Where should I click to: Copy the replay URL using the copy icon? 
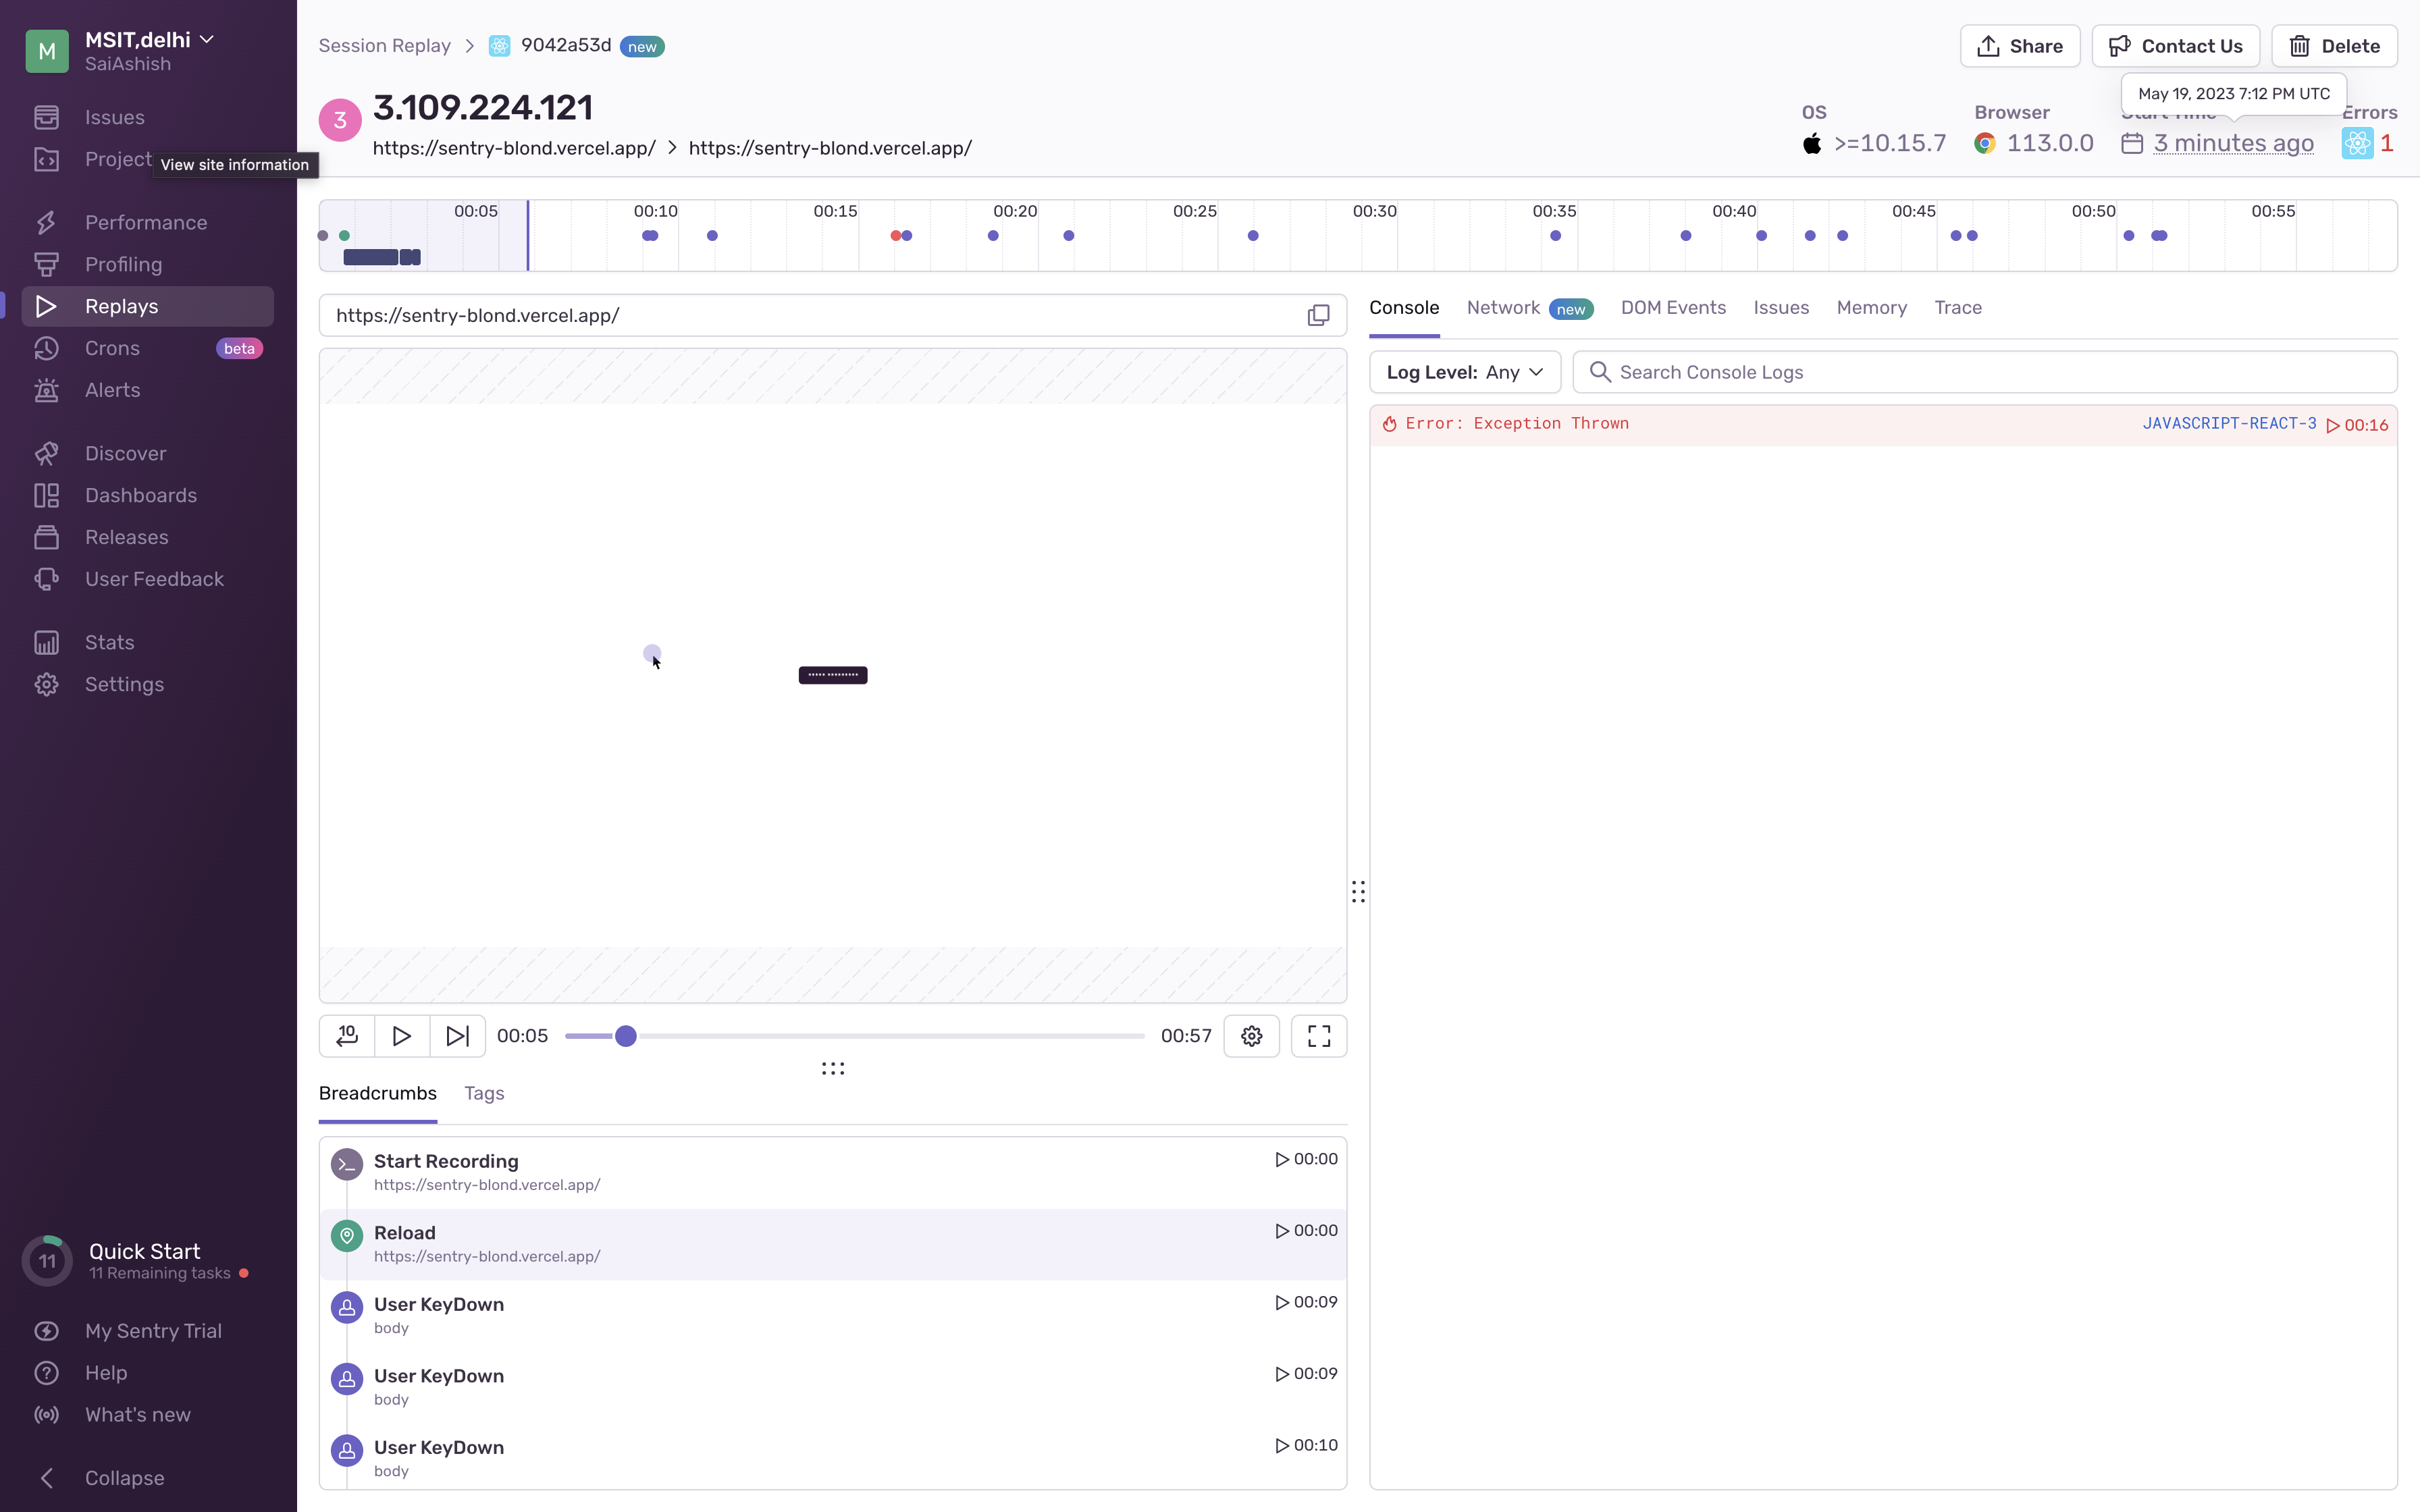tap(1318, 314)
